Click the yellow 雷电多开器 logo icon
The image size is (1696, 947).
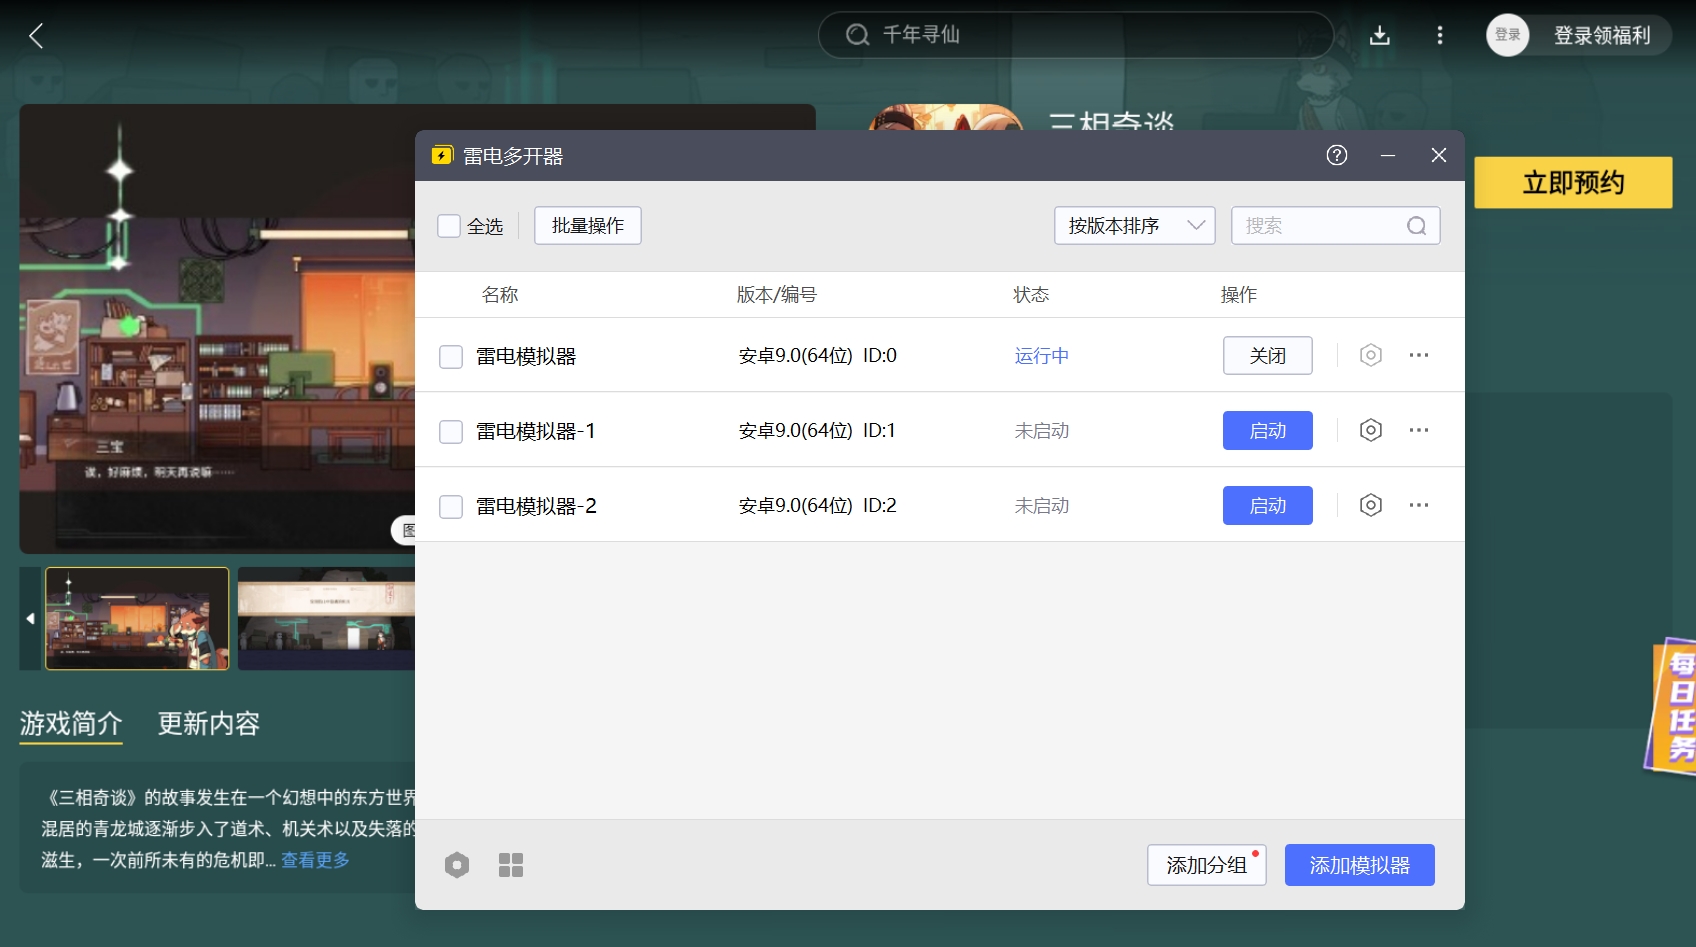442,155
